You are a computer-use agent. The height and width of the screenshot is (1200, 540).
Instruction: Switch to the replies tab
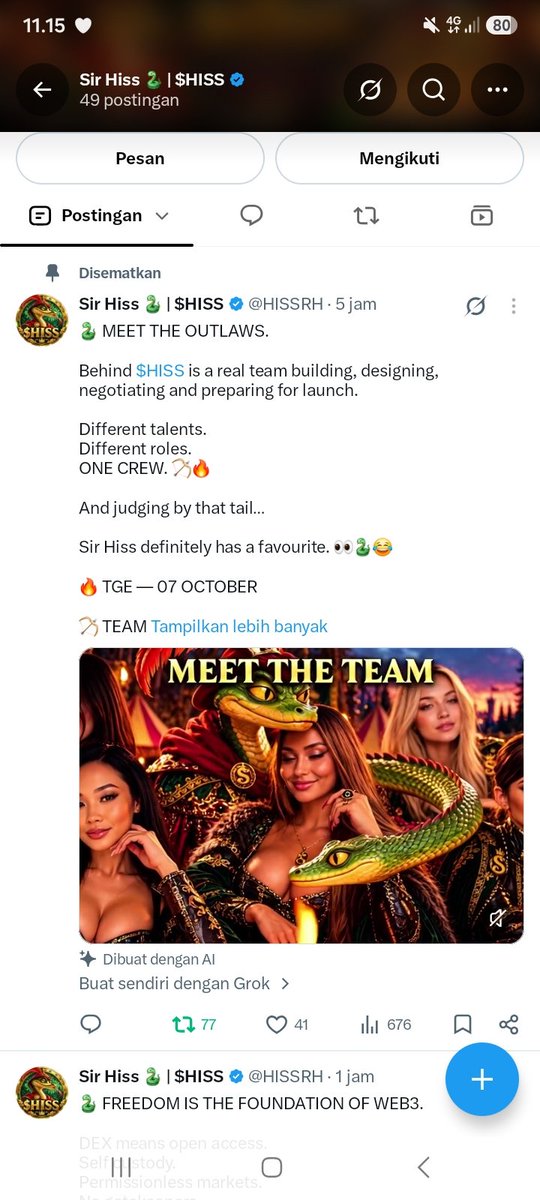[x=252, y=215]
